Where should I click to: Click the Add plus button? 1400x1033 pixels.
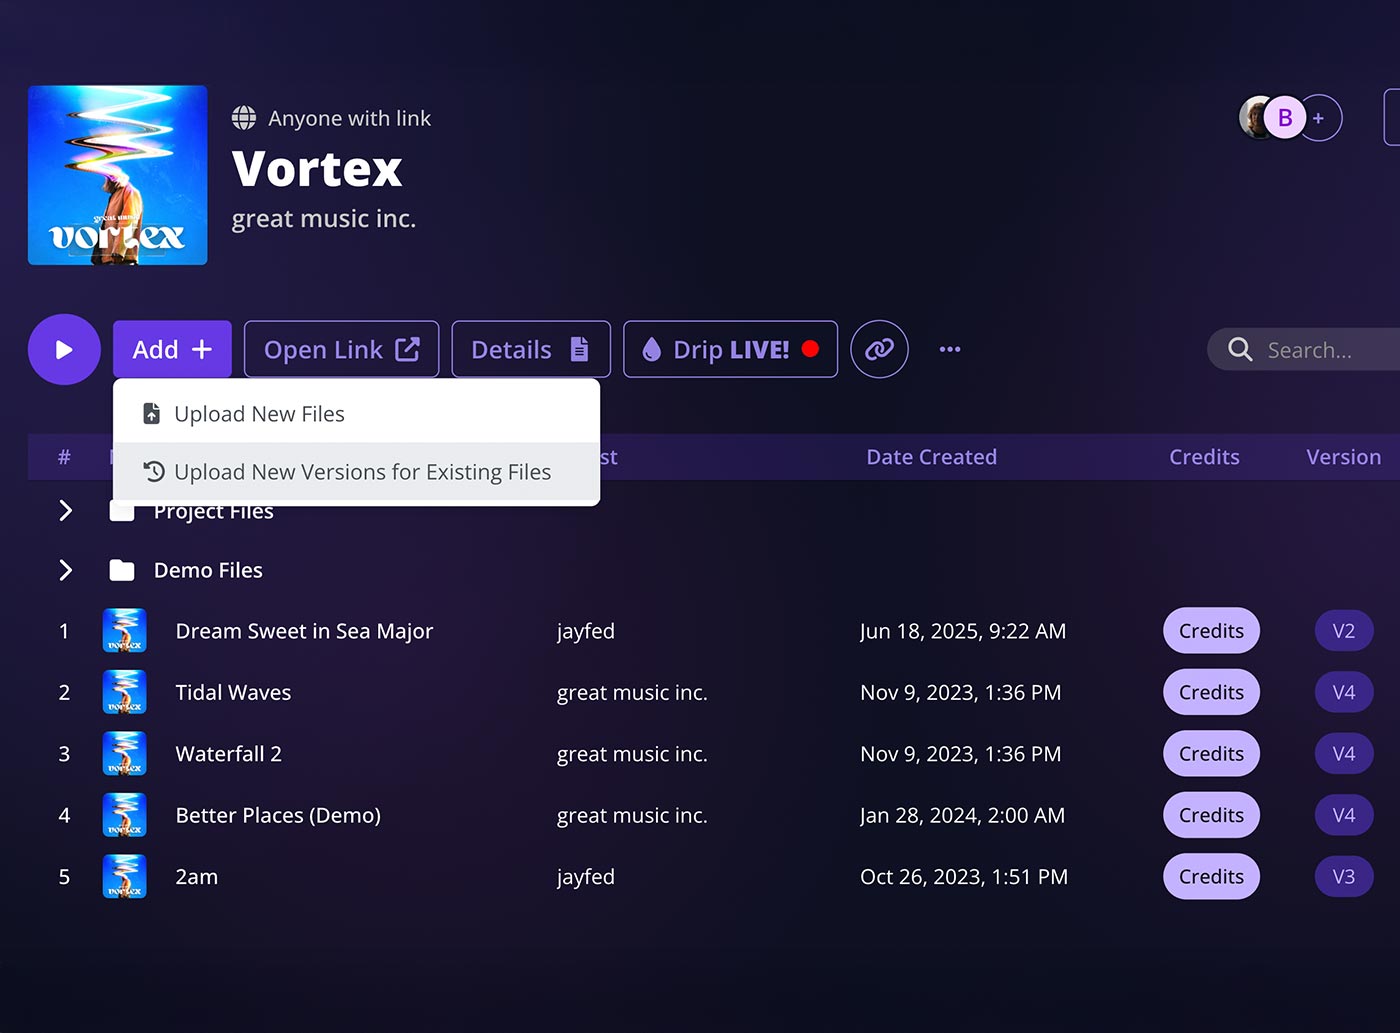pos(172,349)
